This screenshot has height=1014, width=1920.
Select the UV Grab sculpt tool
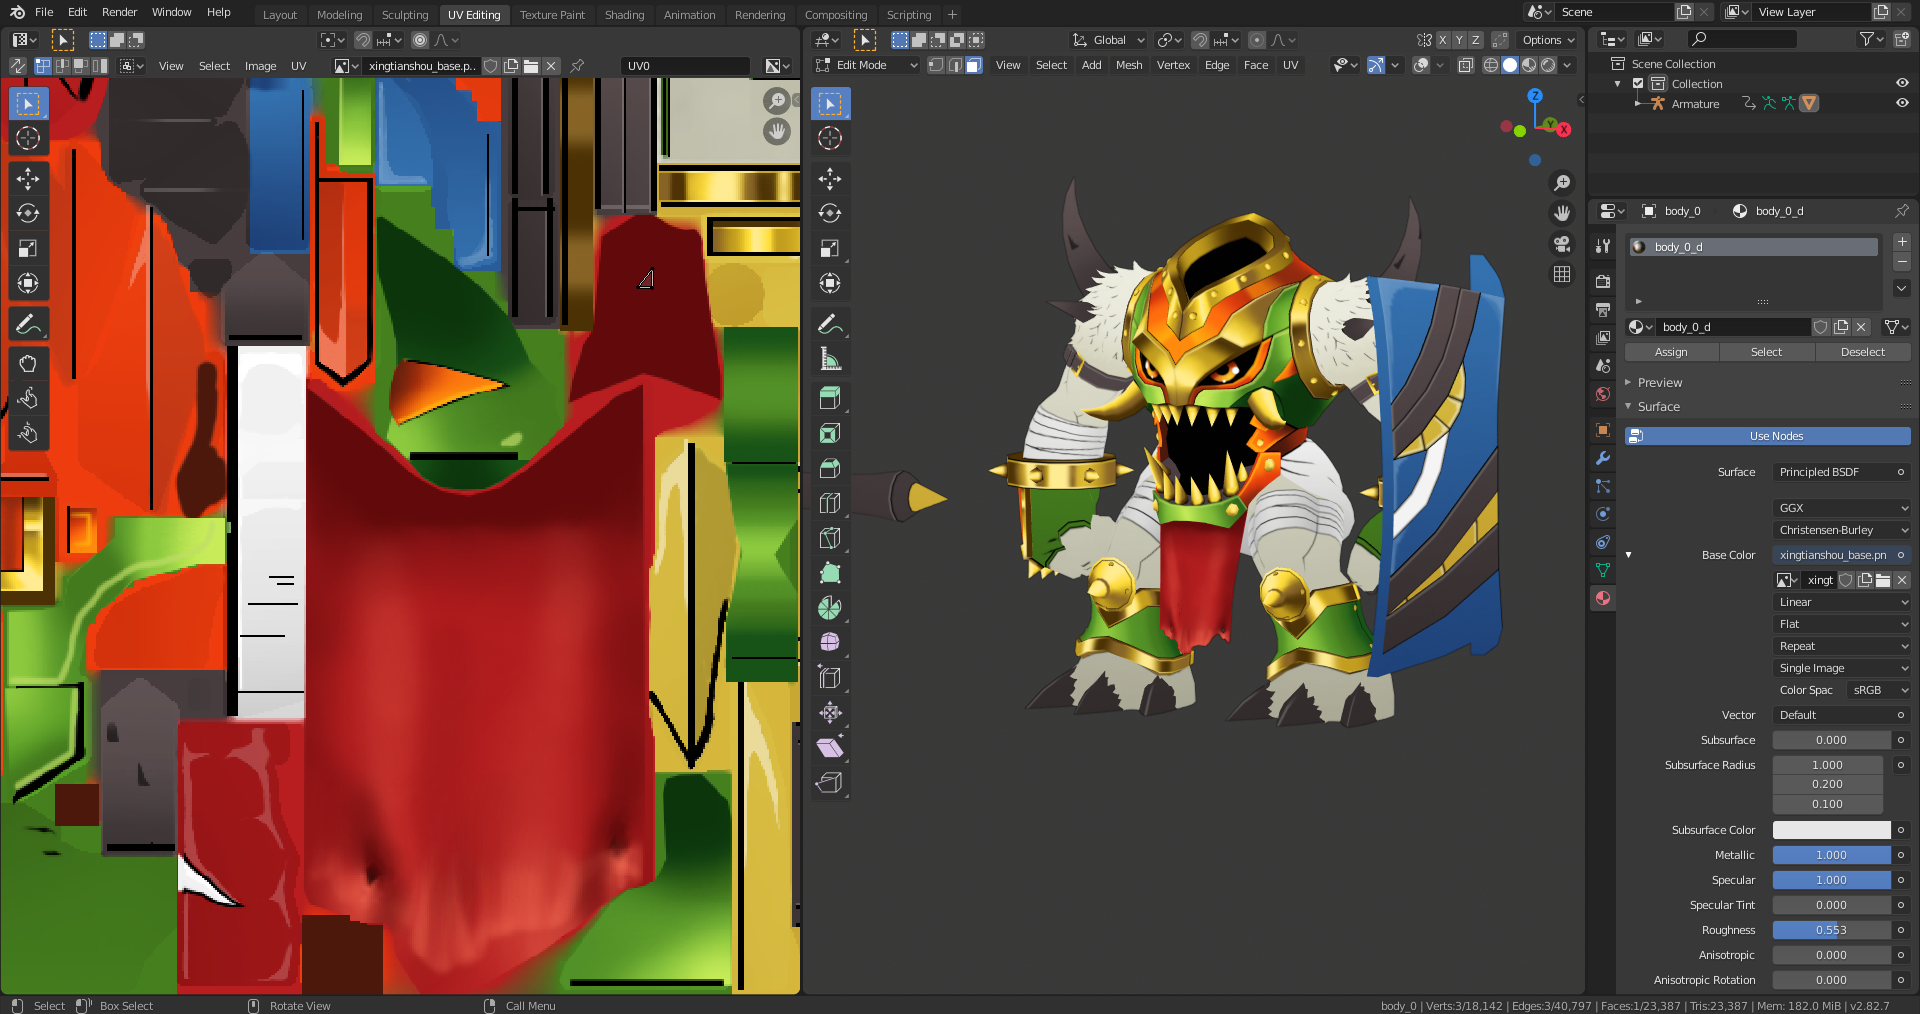tap(28, 363)
